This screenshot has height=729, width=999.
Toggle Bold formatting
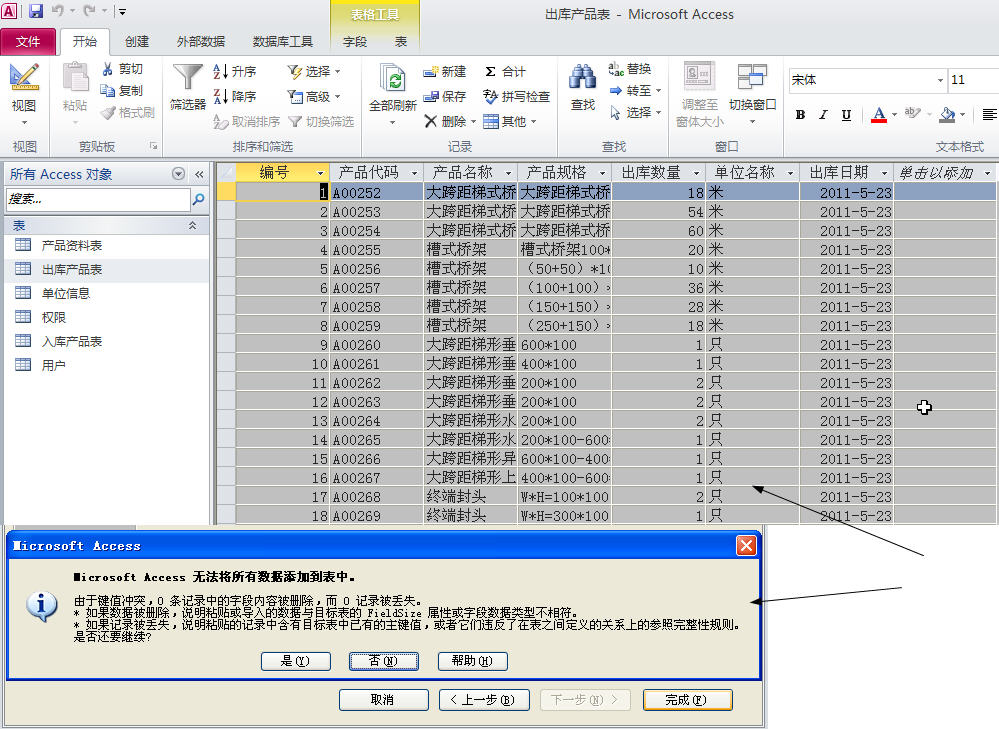click(x=800, y=115)
